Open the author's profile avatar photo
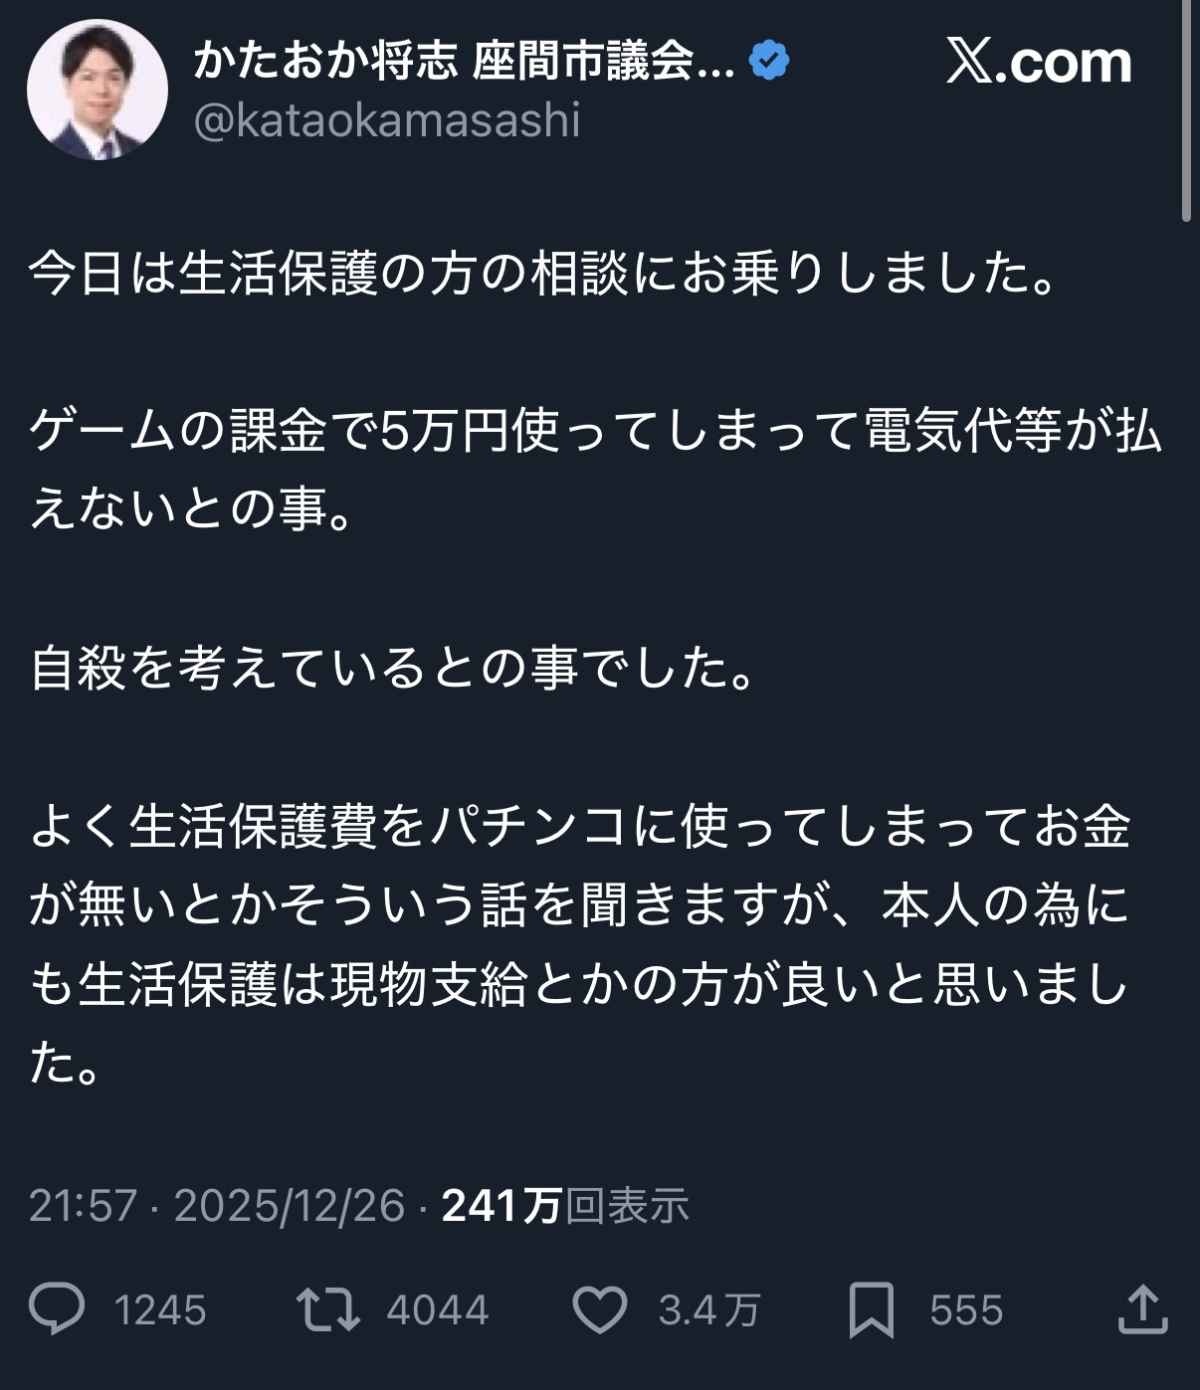The height and width of the screenshot is (1390, 1200). [x=97, y=90]
